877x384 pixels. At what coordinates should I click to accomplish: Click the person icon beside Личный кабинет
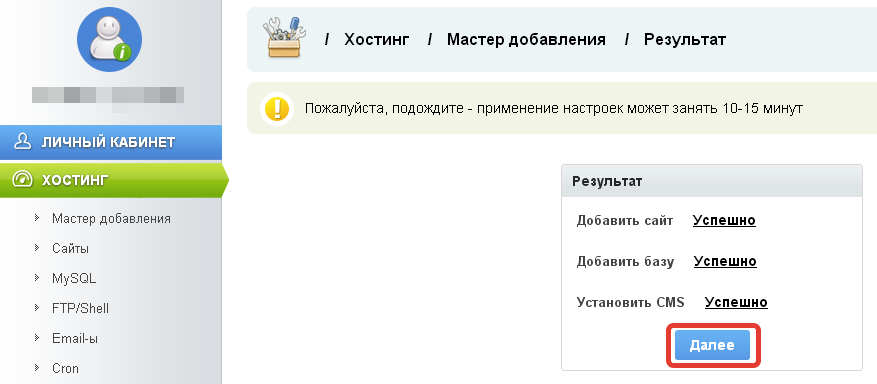point(22,142)
